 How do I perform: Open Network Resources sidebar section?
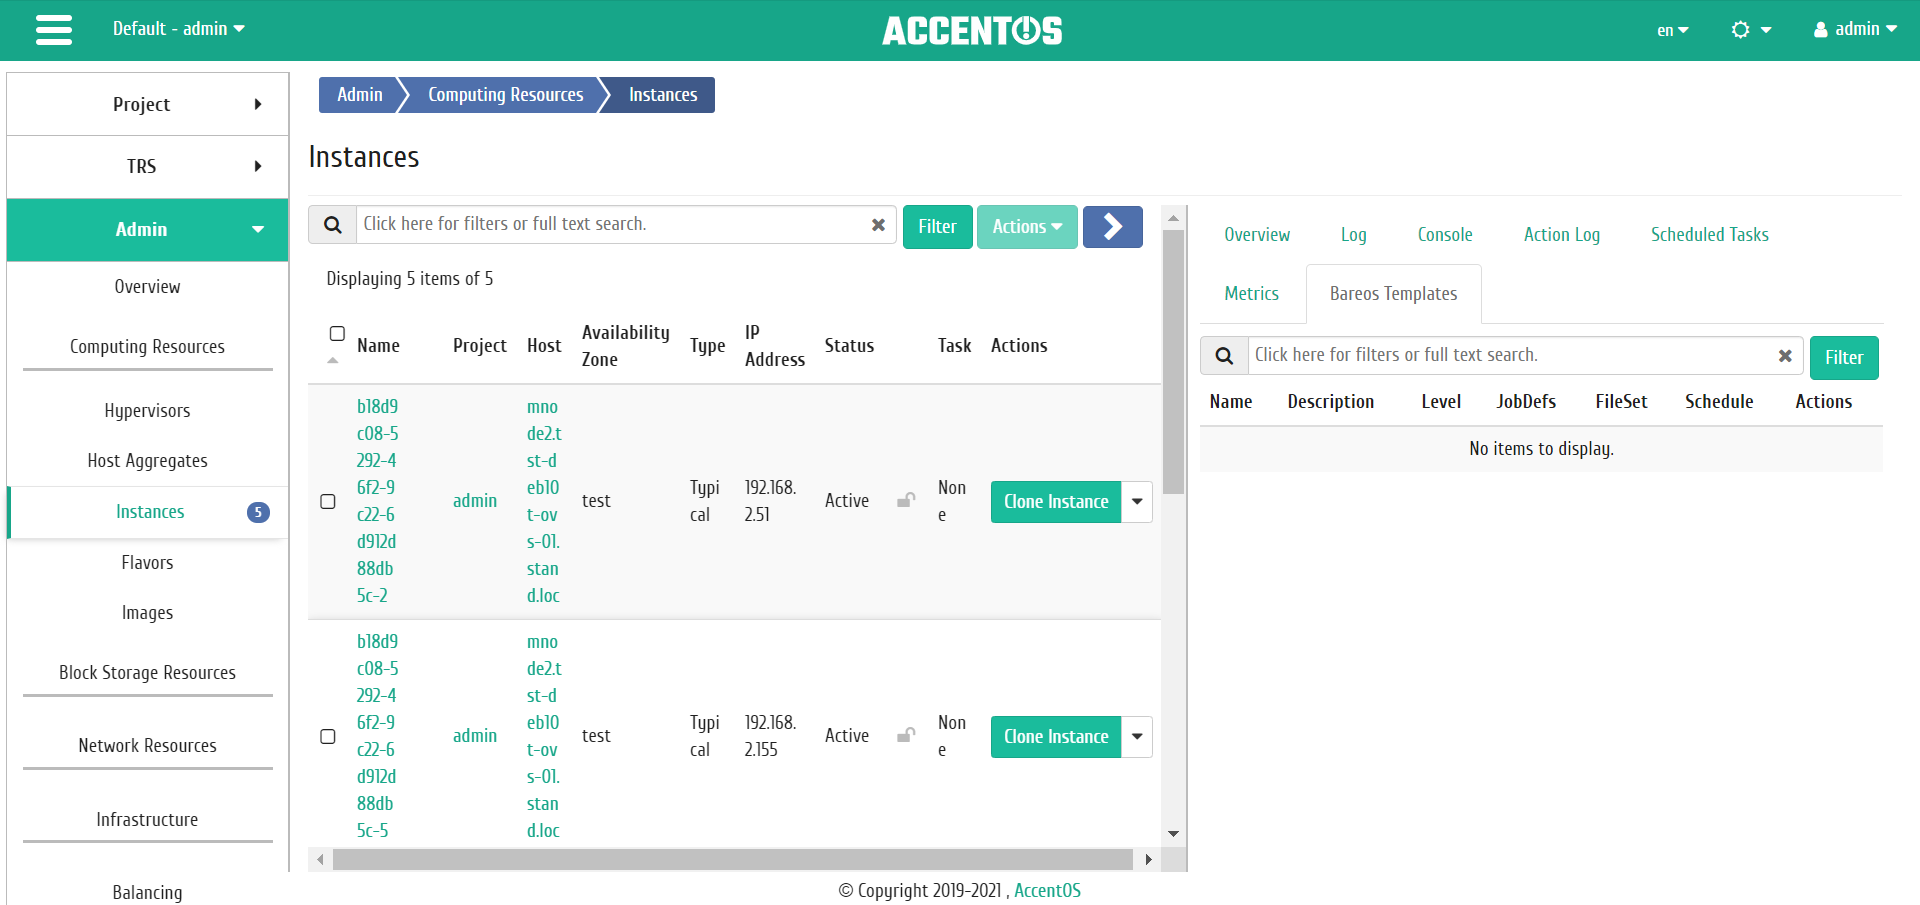click(148, 746)
